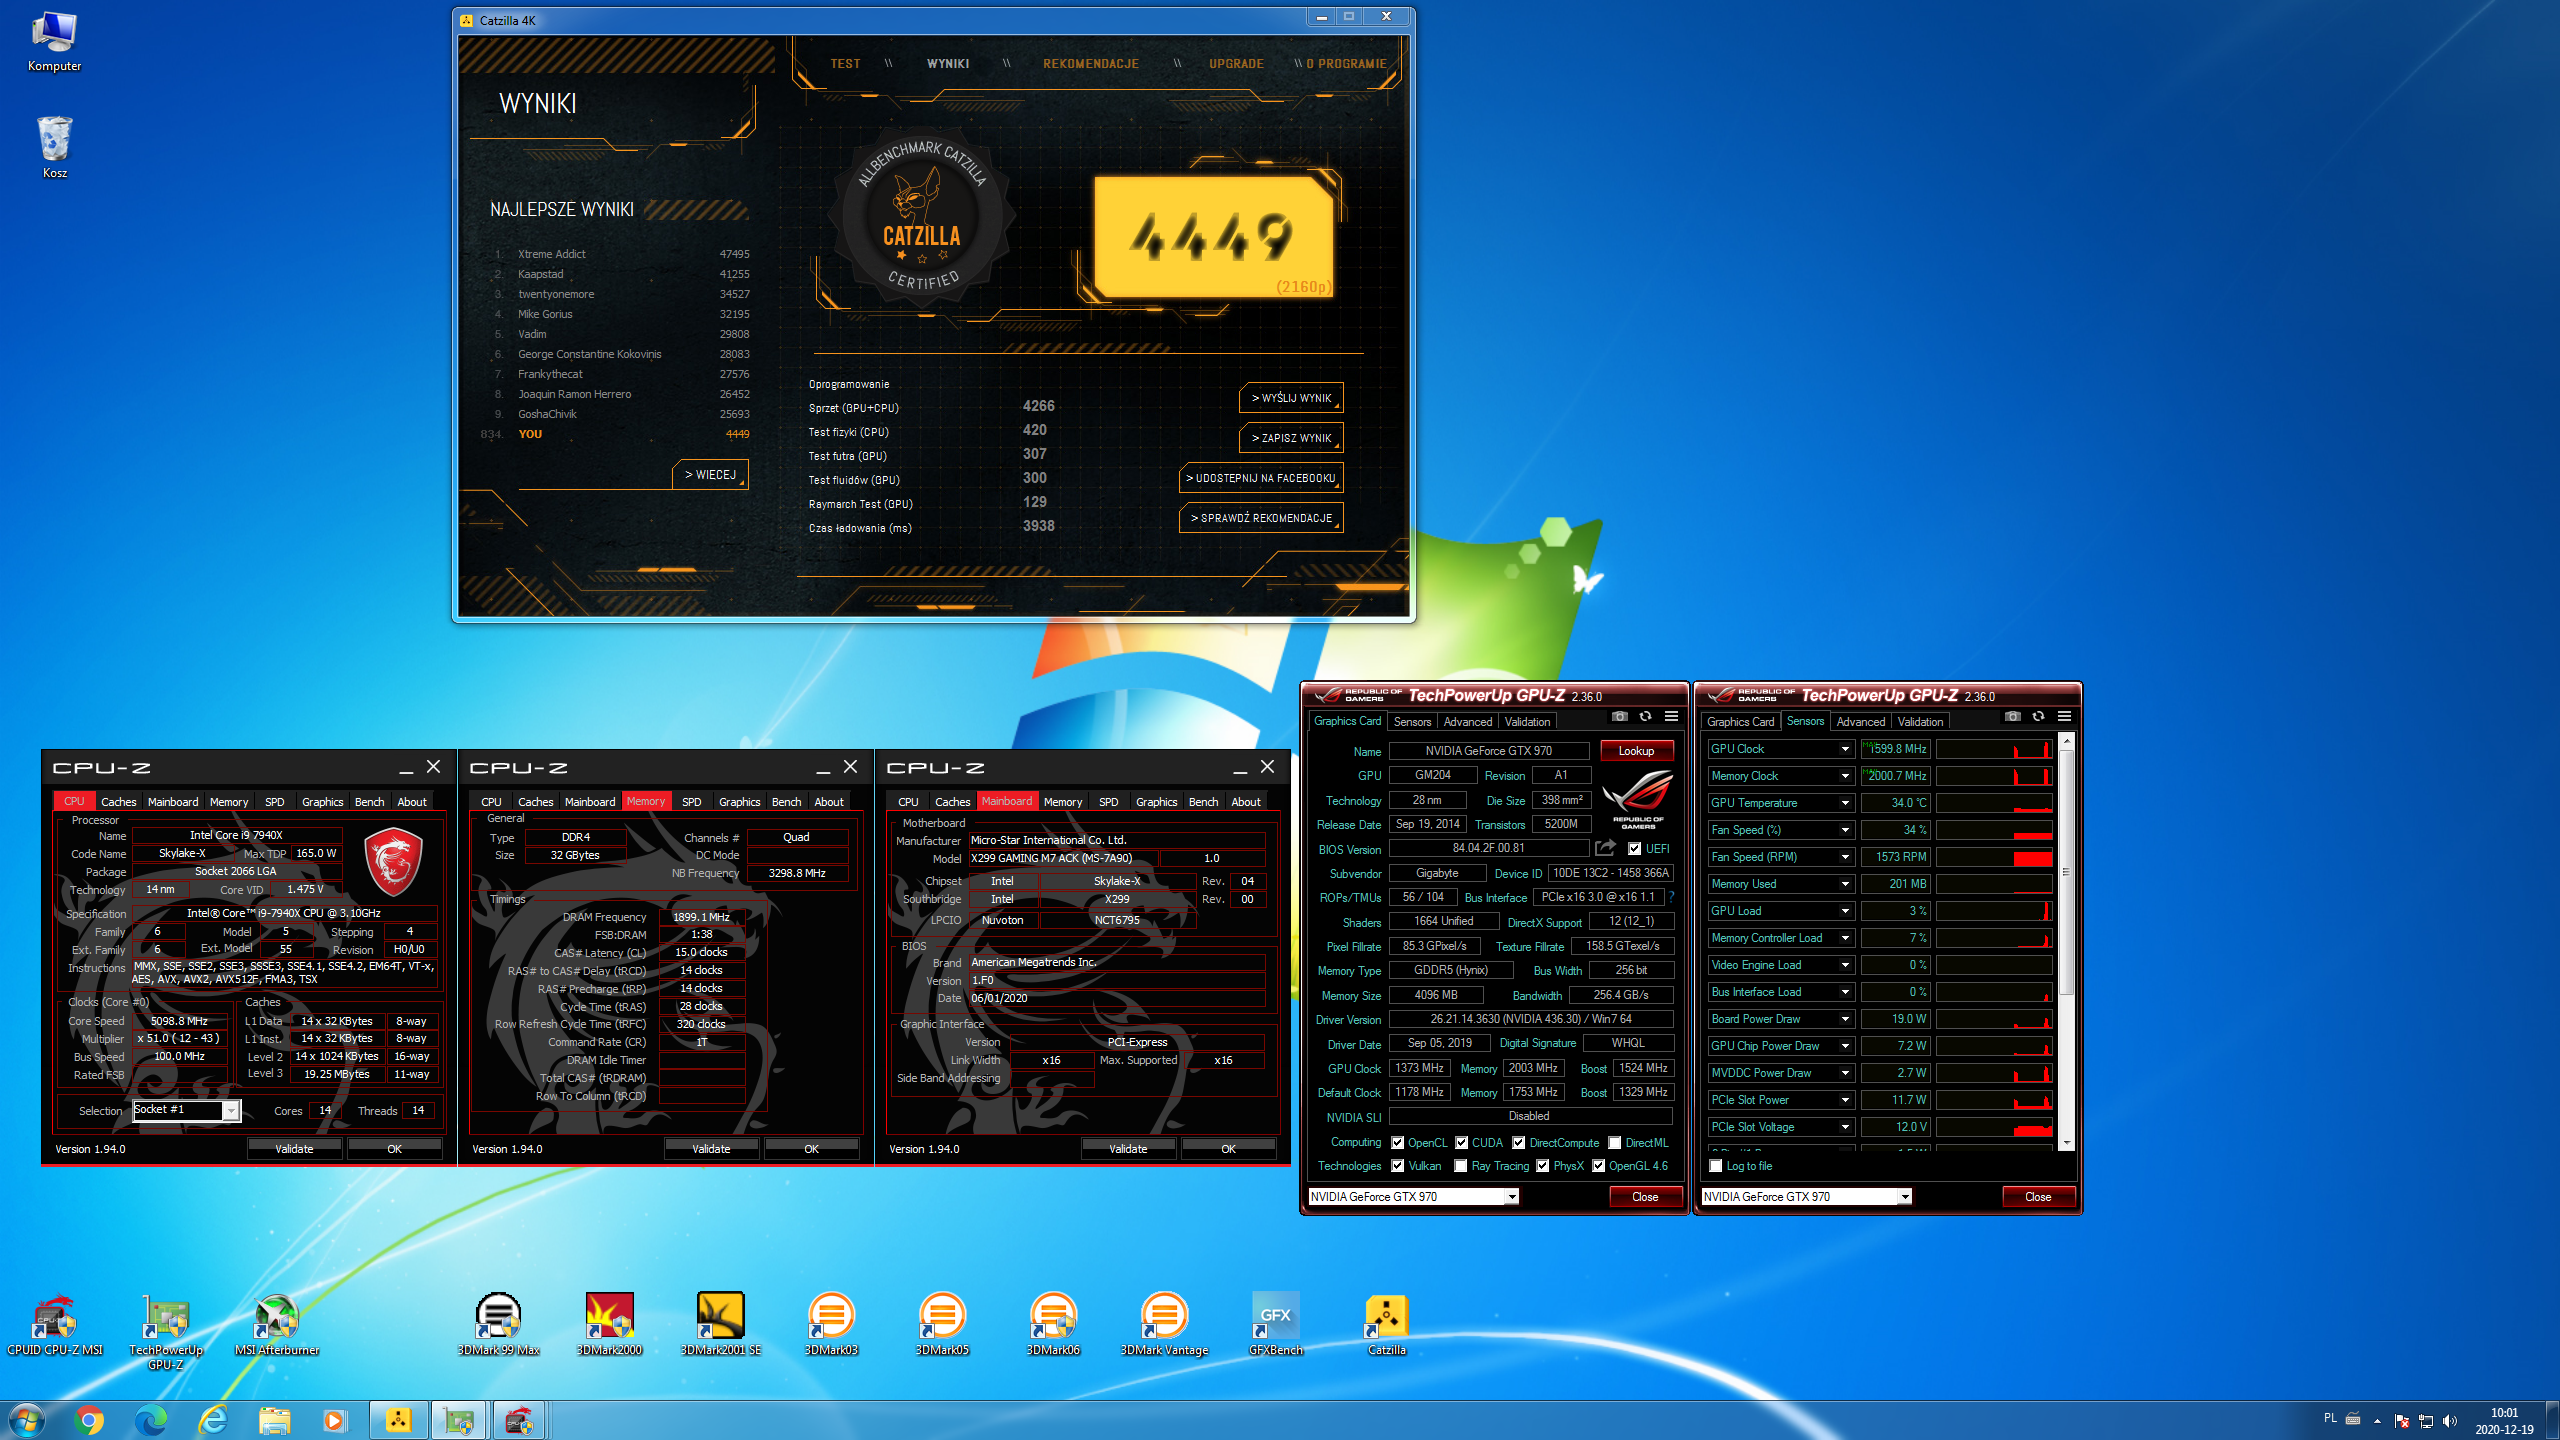This screenshot has width=2560, height=1440.
Task: Click the volume icon in system tray
Action: 2450,1421
